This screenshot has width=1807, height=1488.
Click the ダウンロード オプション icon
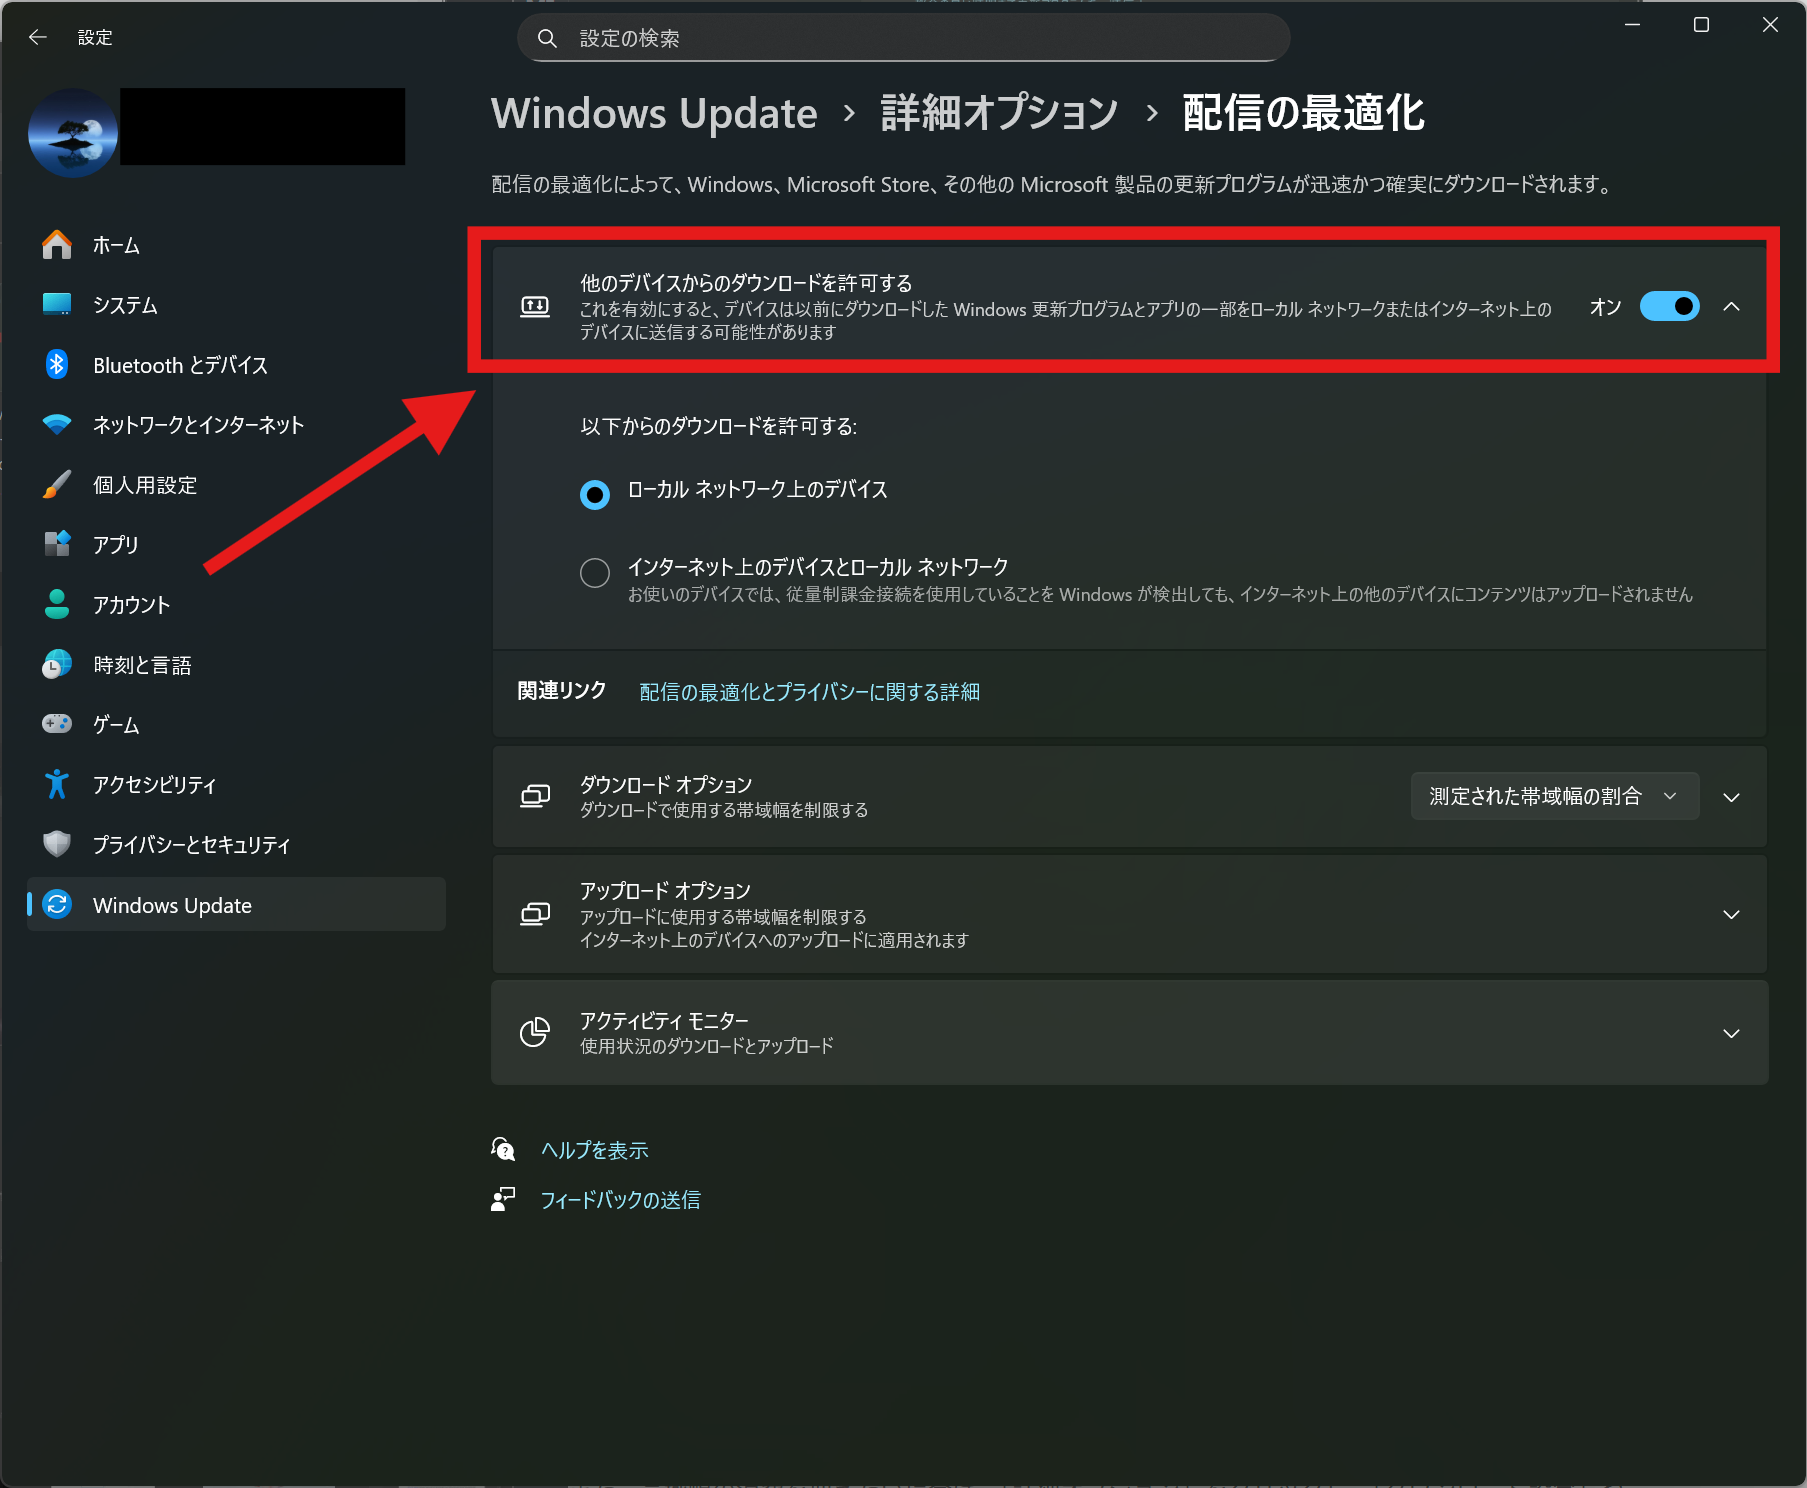click(x=535, y=797)
